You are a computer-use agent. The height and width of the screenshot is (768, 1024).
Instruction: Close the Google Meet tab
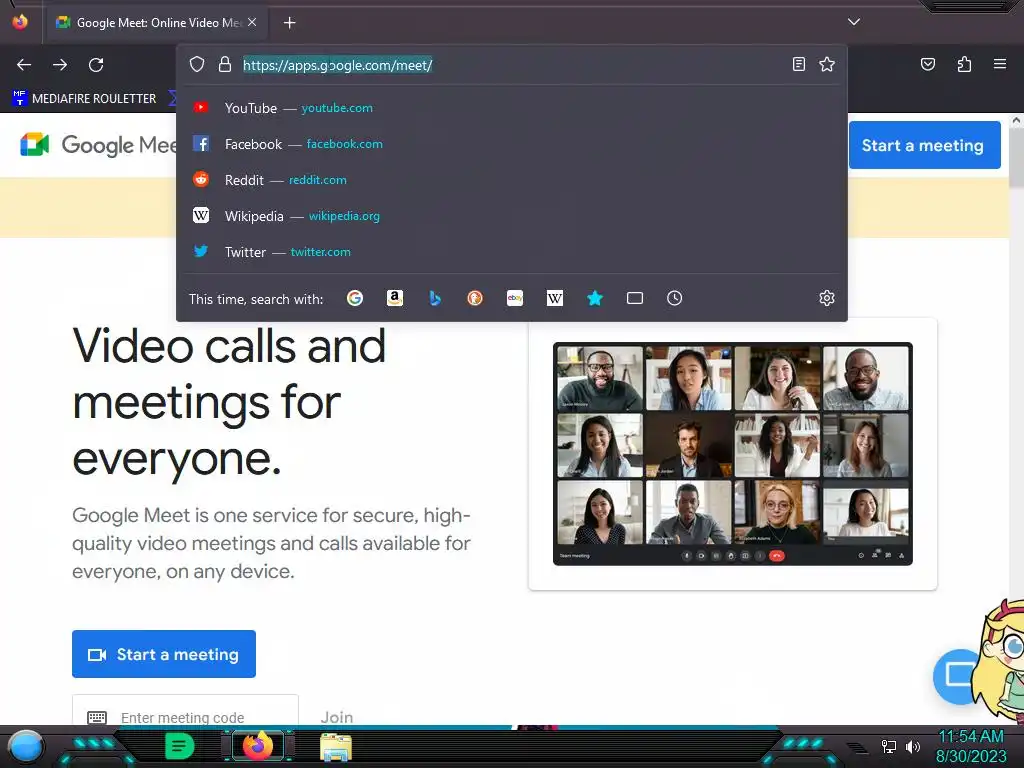point(252,22)
